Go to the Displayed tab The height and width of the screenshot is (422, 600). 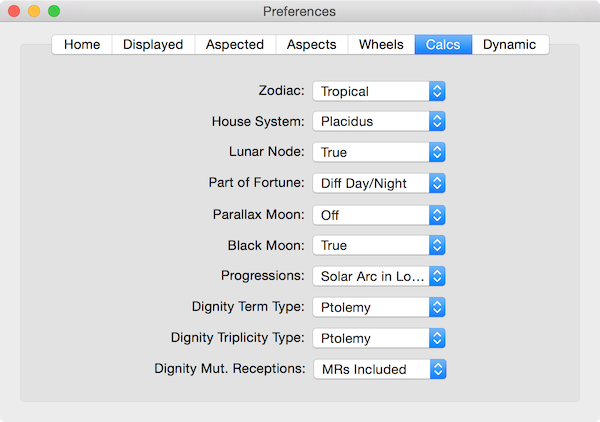(x=153, y=44)
